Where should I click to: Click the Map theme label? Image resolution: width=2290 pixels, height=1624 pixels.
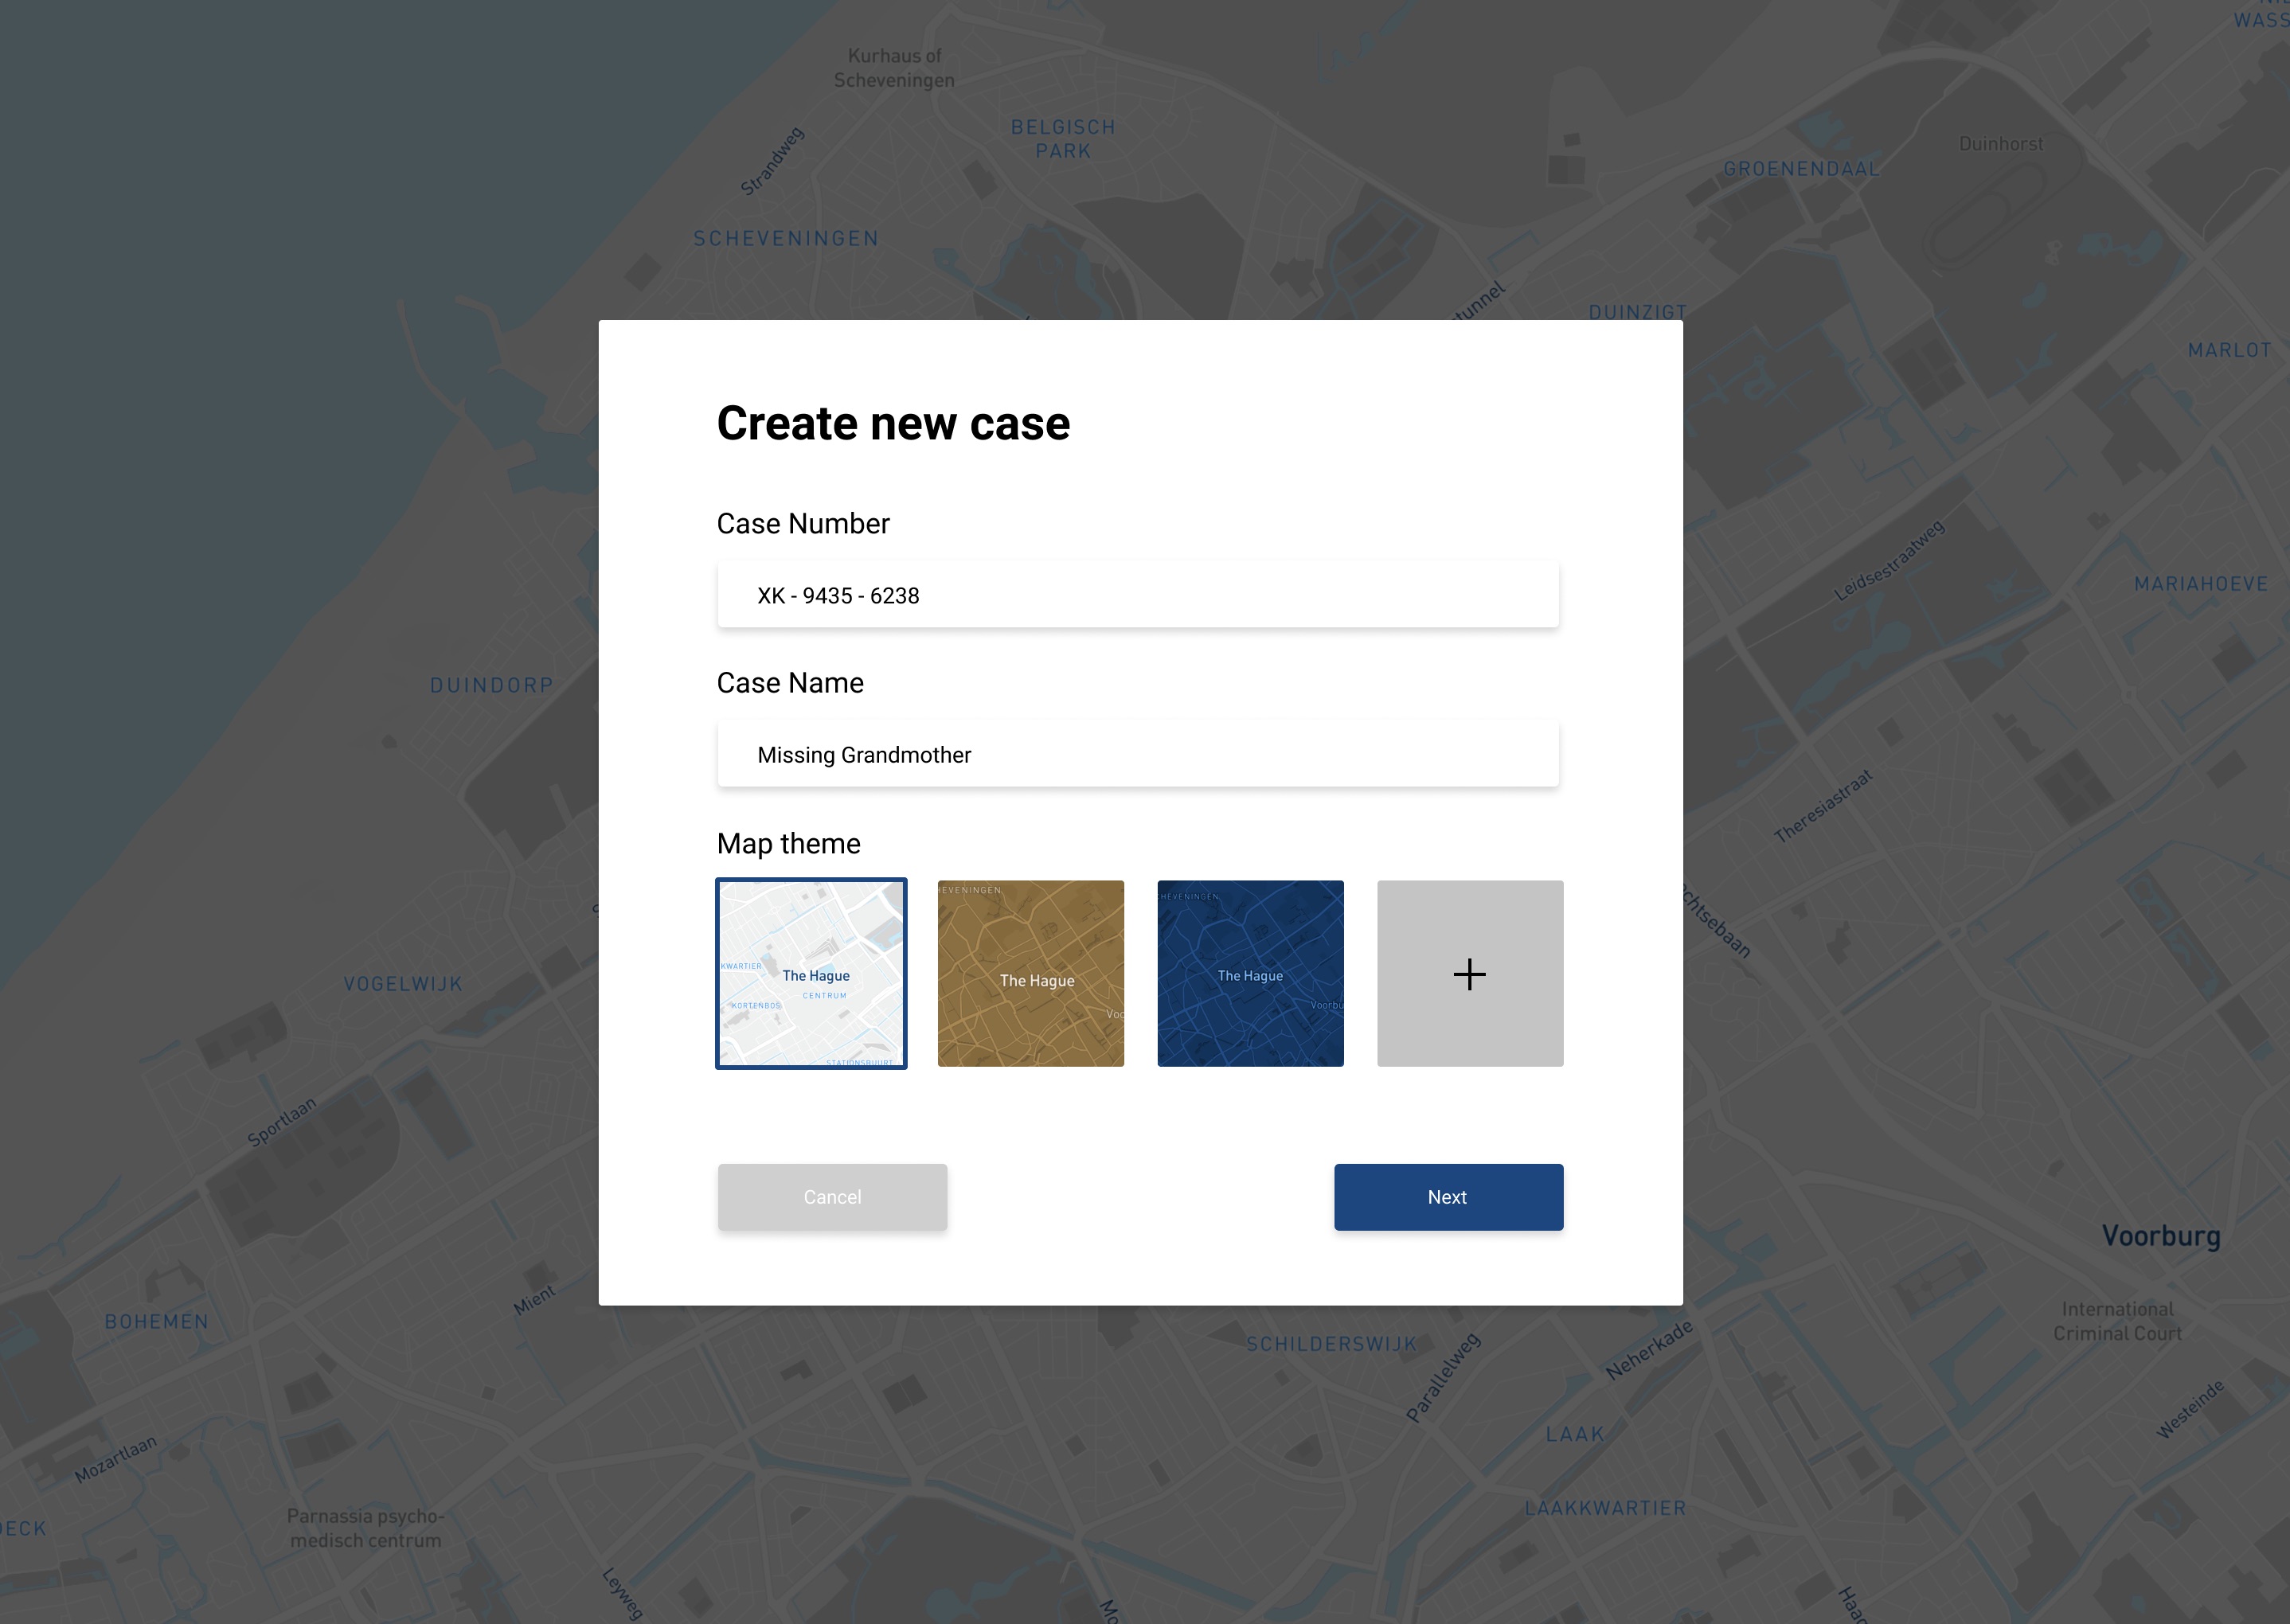(788, 843)
